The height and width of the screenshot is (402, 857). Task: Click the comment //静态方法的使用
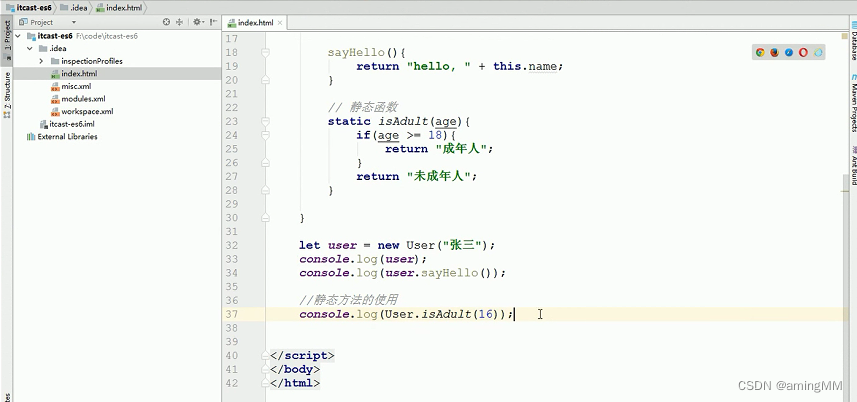click(348, 300)
